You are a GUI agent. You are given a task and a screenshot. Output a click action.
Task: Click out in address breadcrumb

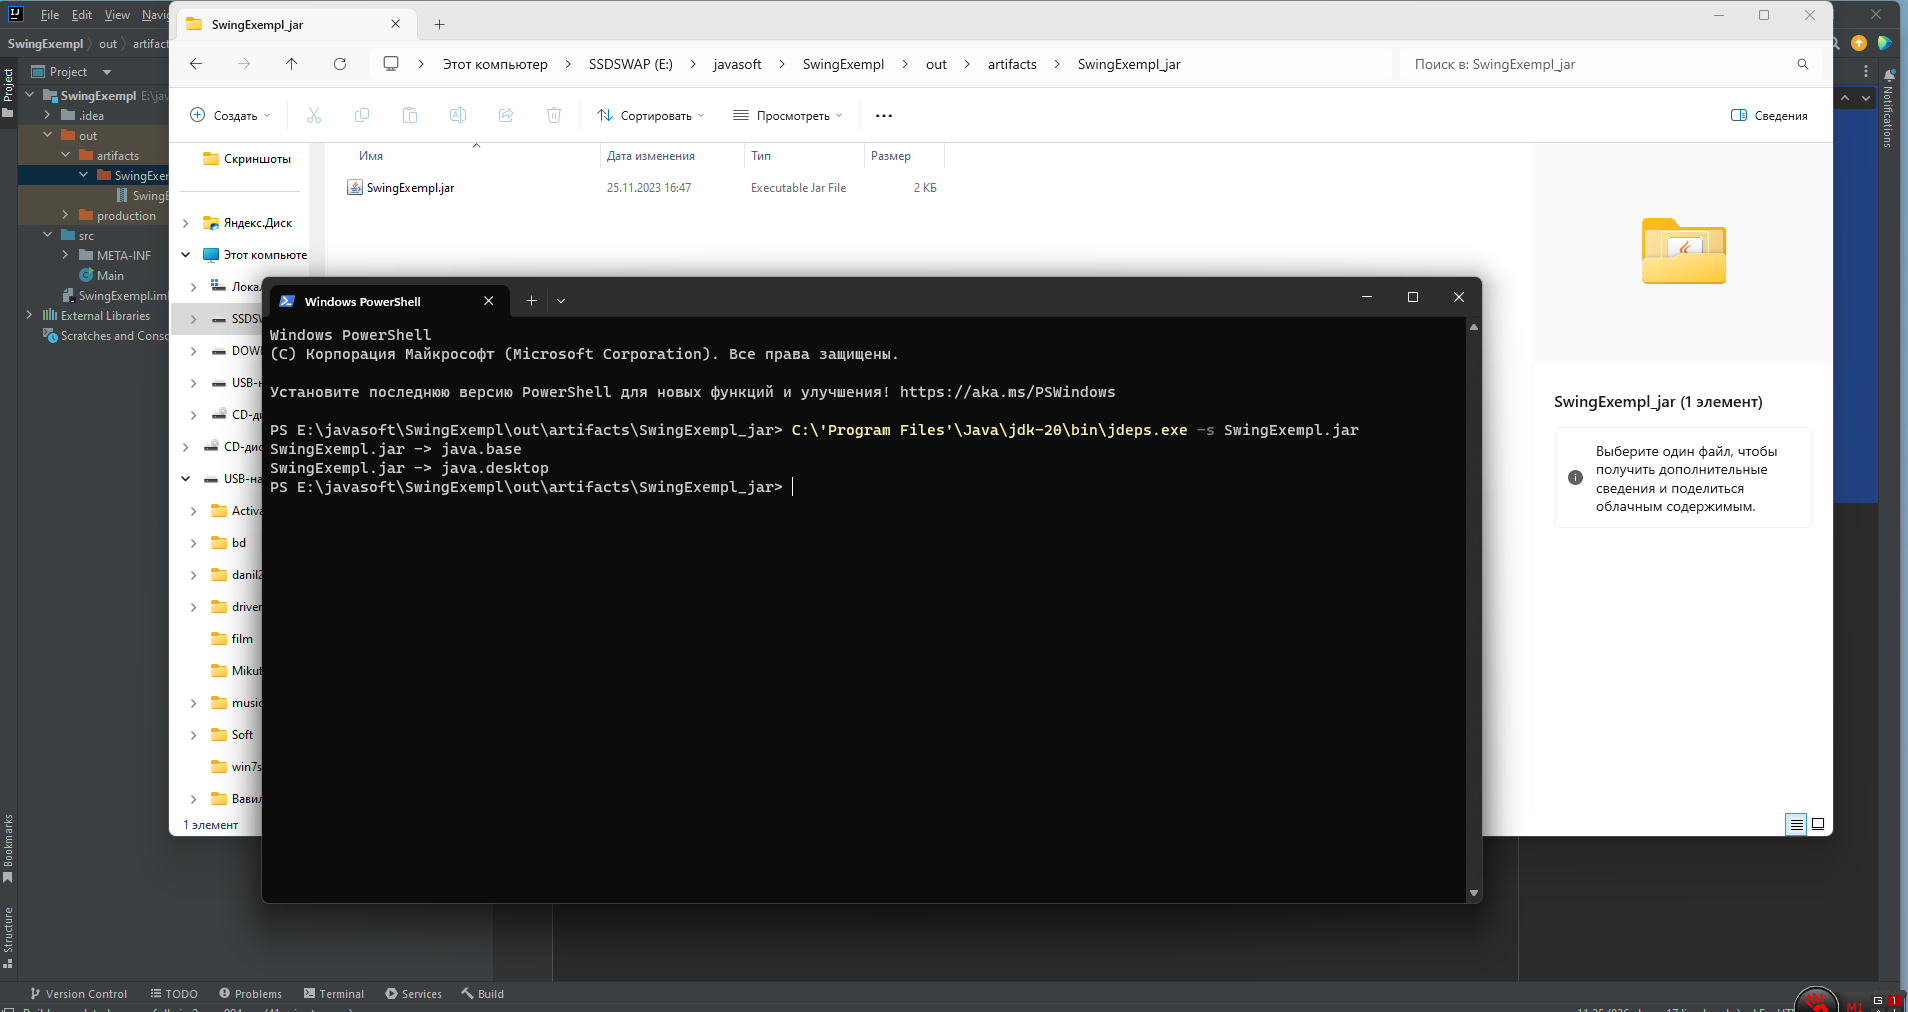(936, 64)
